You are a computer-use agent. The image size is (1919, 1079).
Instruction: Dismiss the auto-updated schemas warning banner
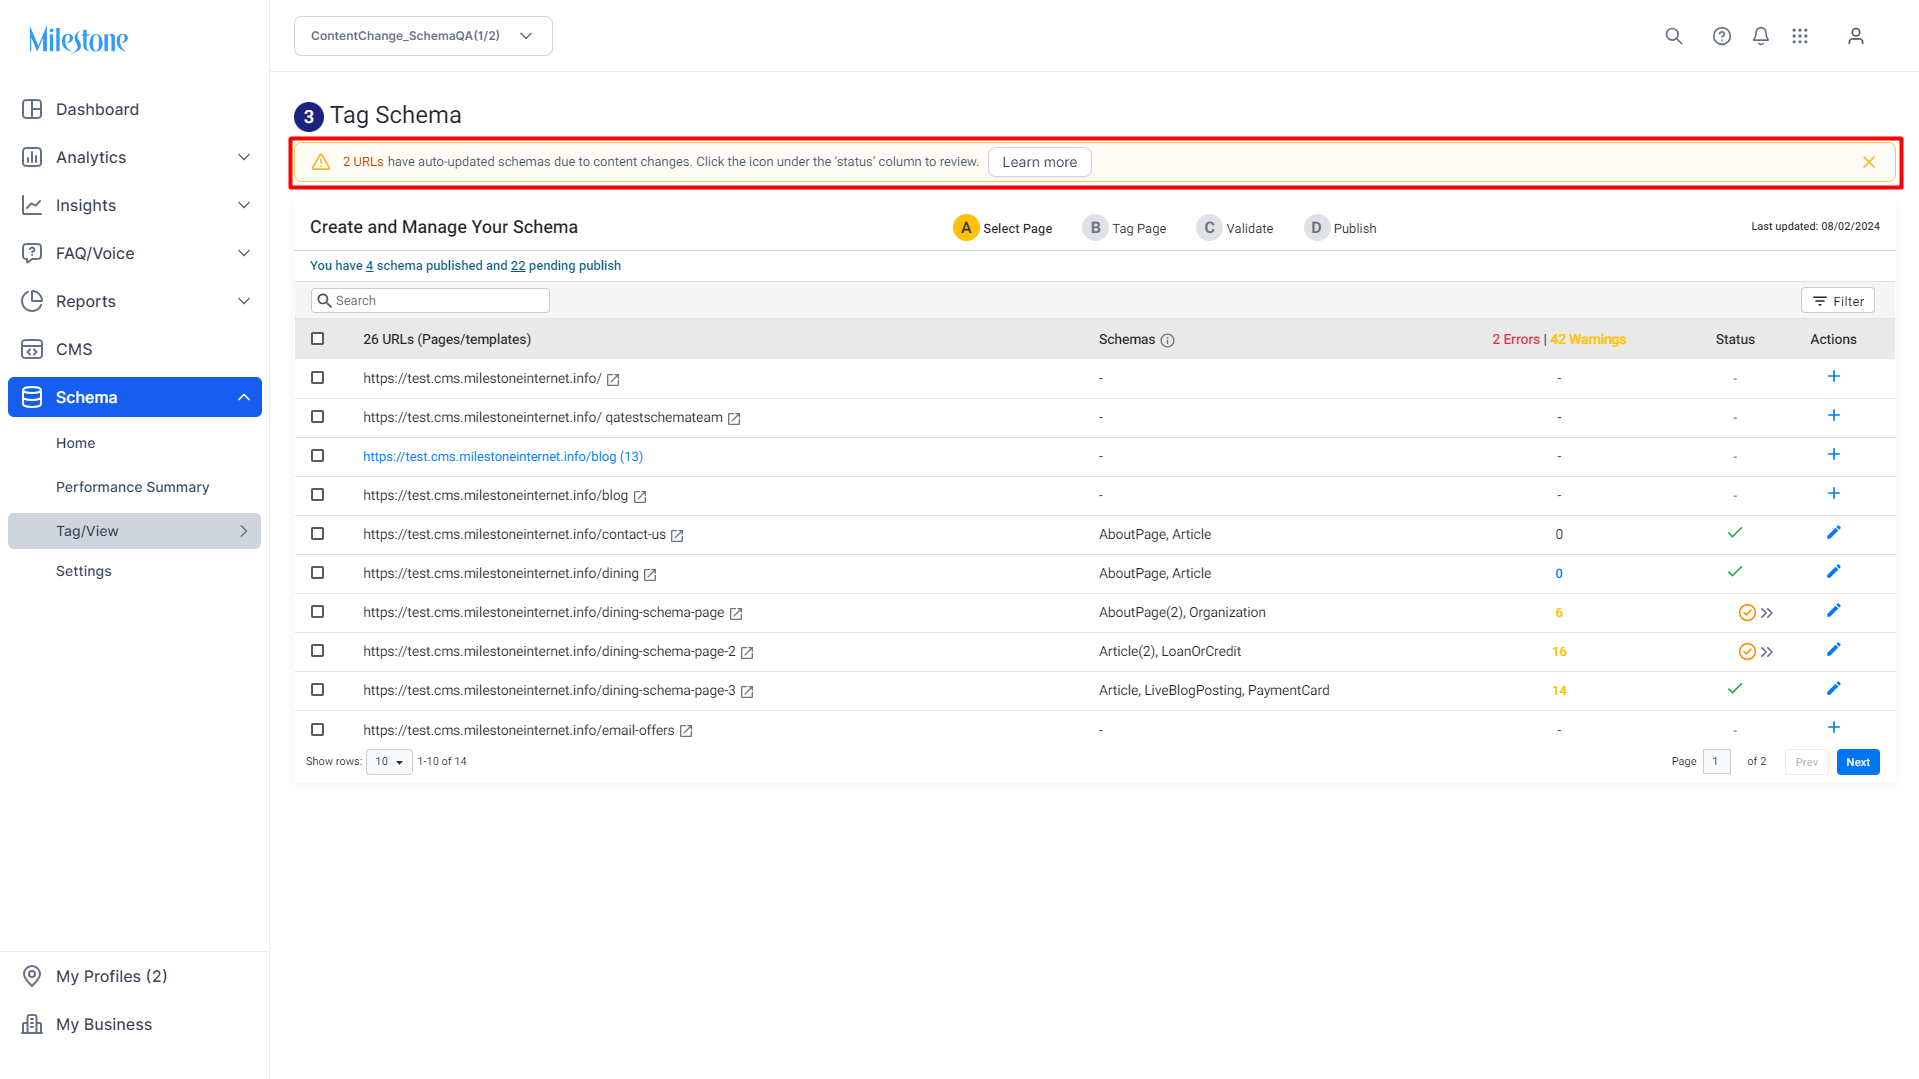coord(1868,162)
